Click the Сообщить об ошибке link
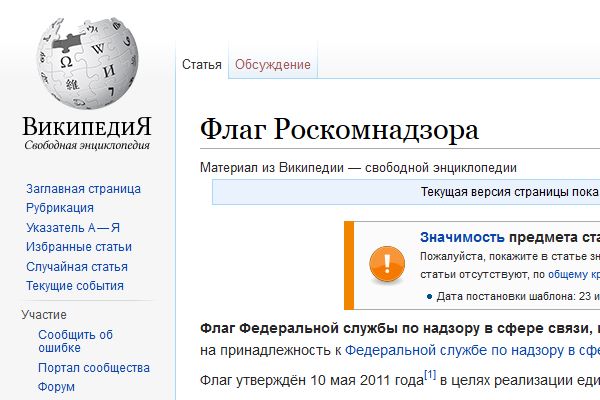The image size is (600, 400). (x=75, y=342)
